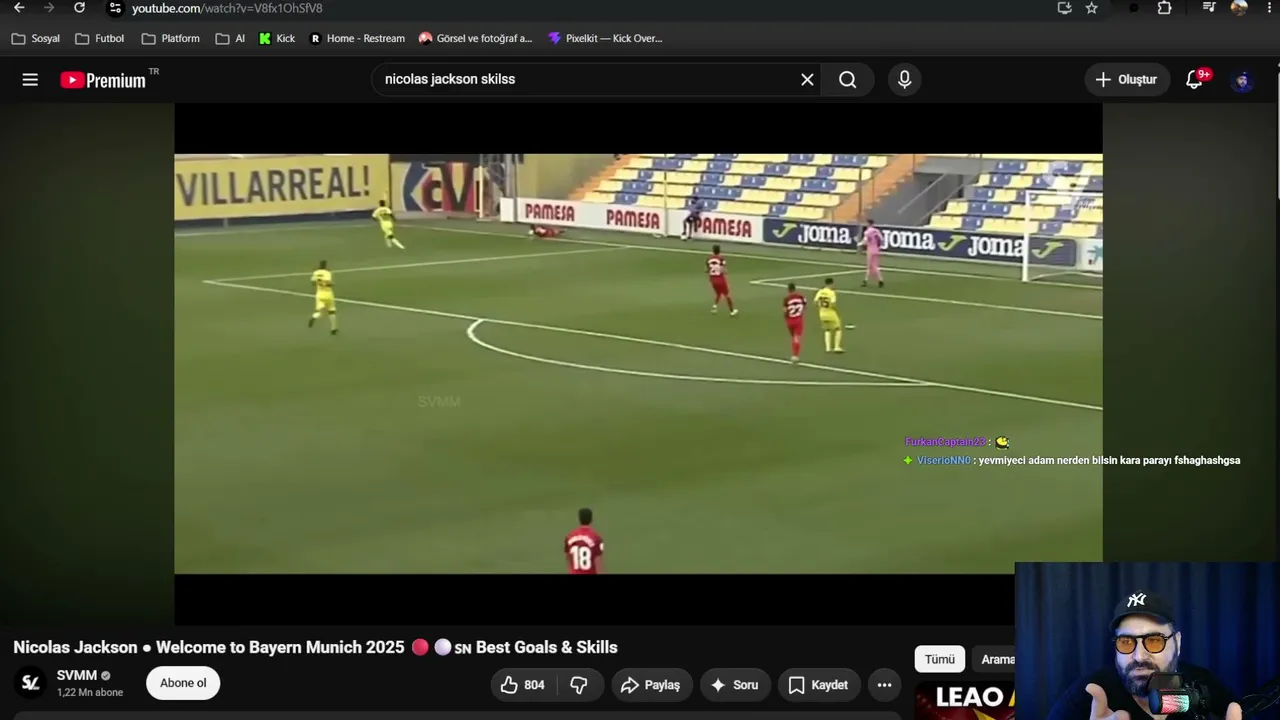The width and height of the screenshot is (1280, 720).
Task: Open the YouTube account avatar menu
Action: pos(1242,80)
